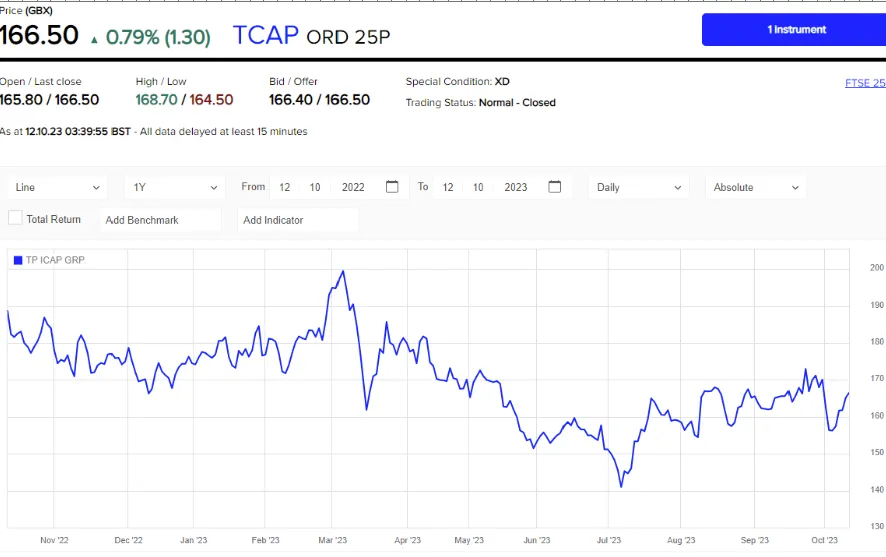This screenshot has height=557, width=886.
Task: Click the green price change arrow icon
Action: point(94,40)
